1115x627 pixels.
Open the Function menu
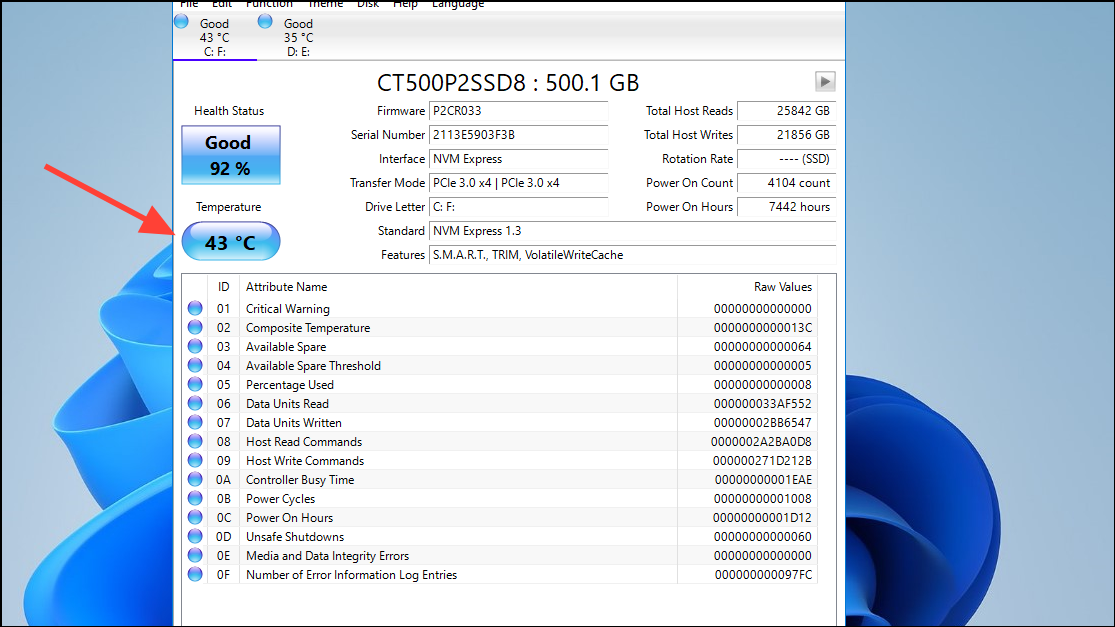pyautogui.click(x=269, y=4)
